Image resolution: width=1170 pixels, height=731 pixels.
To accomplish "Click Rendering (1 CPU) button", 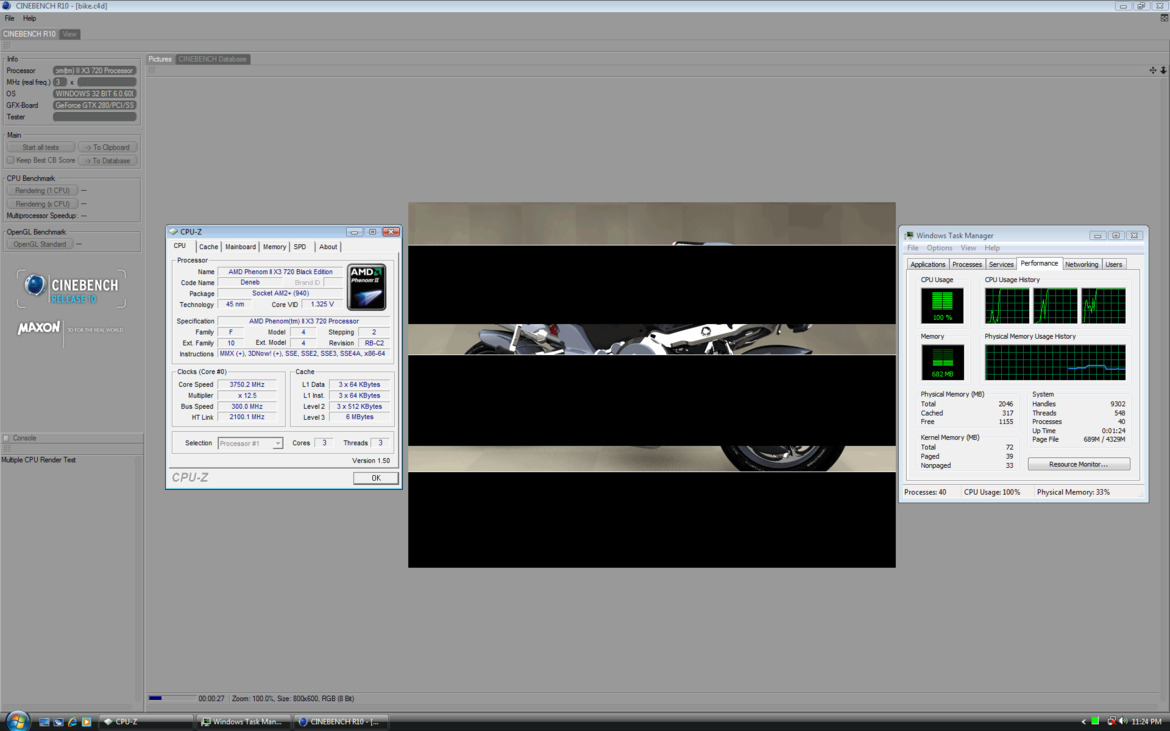I will (42, 191).
